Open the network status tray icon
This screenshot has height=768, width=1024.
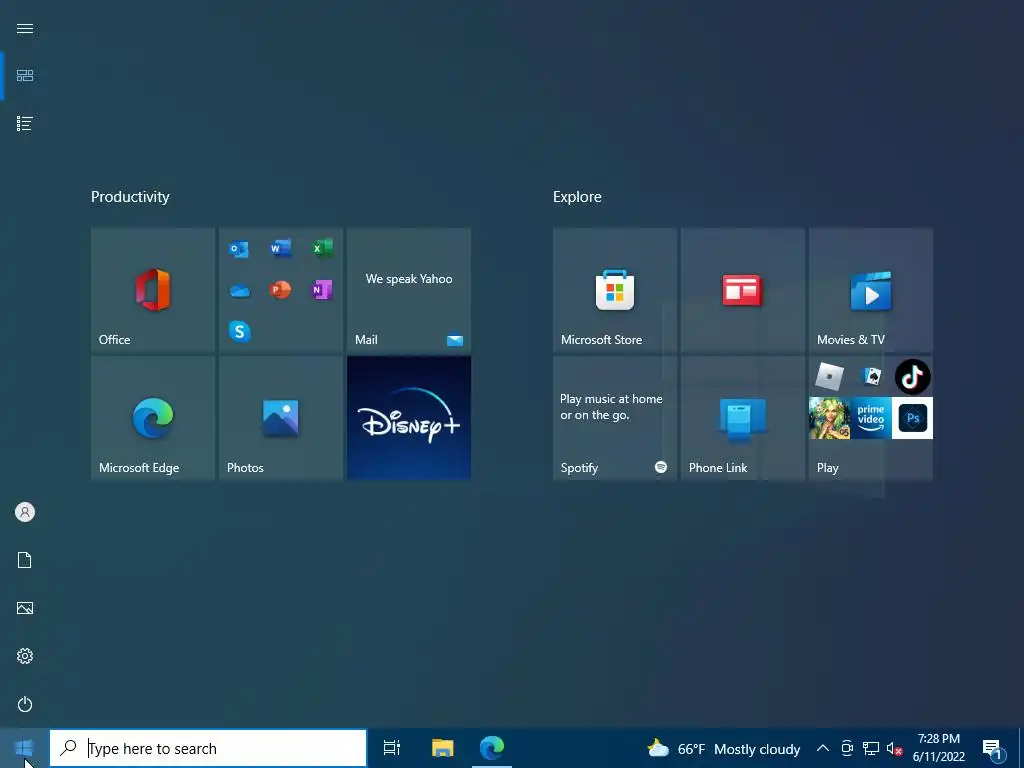(x=871, y=748)
